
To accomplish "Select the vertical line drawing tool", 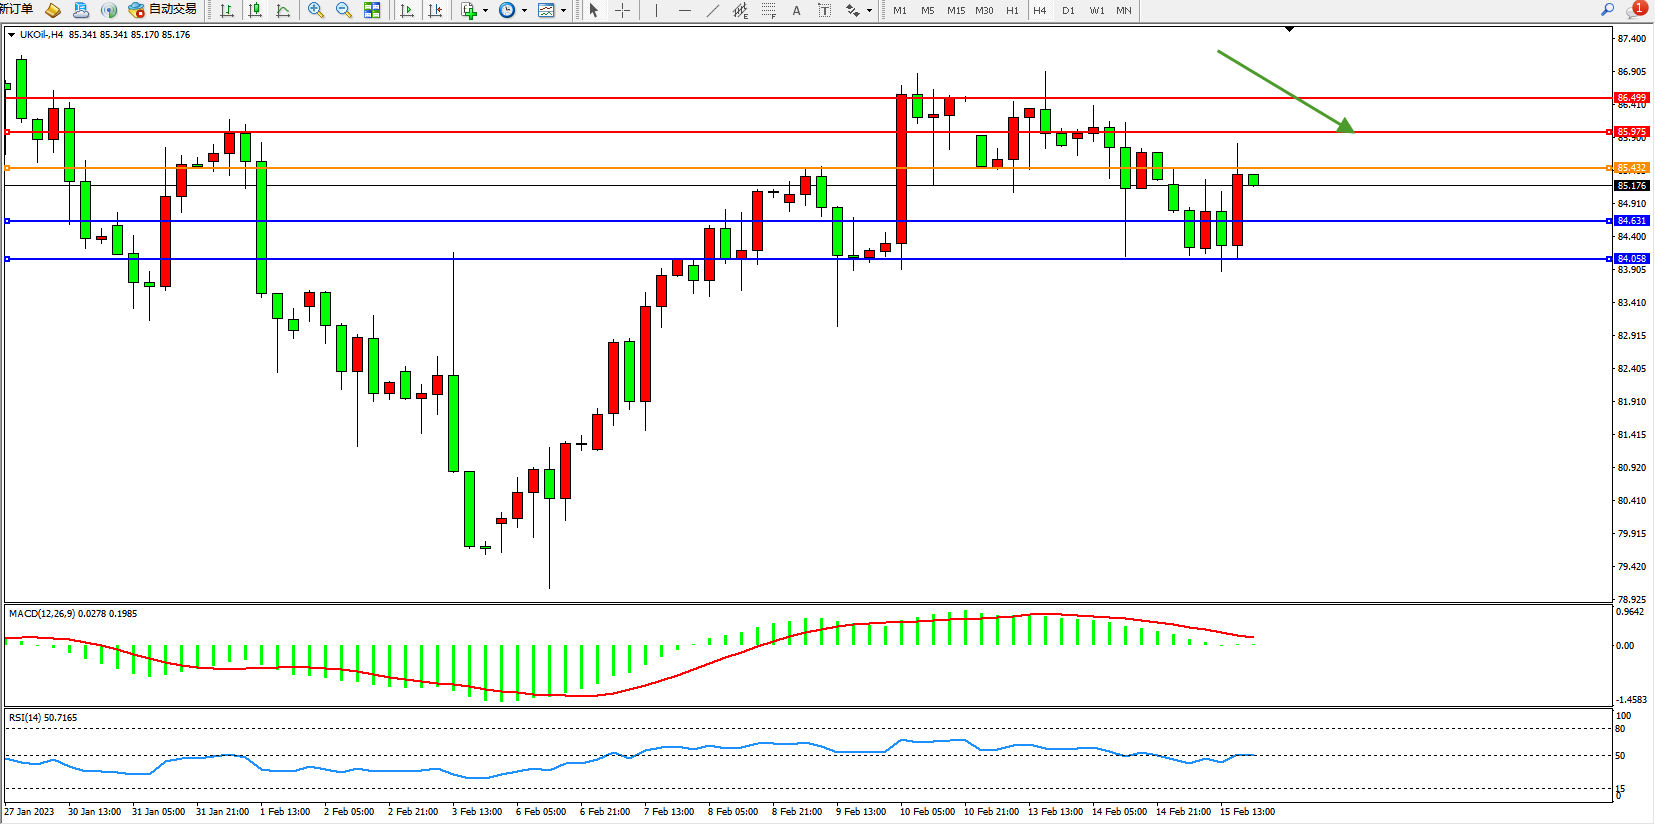I will pyautogui.click(x=656, y=10).
